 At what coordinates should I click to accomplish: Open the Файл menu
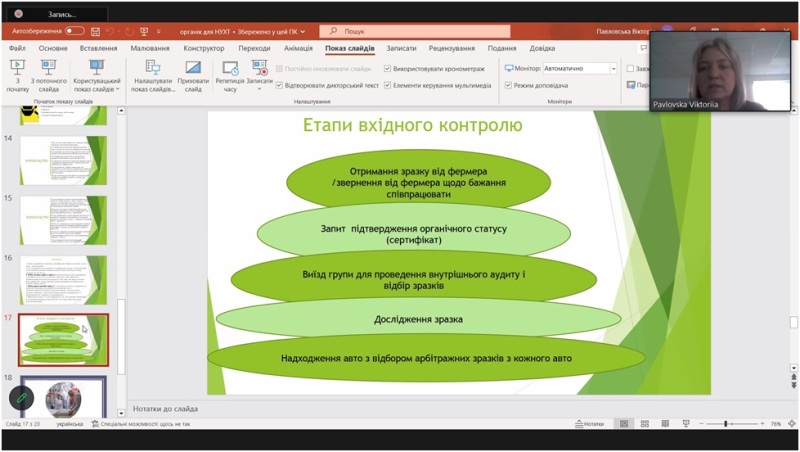click(x=17, y=48)
